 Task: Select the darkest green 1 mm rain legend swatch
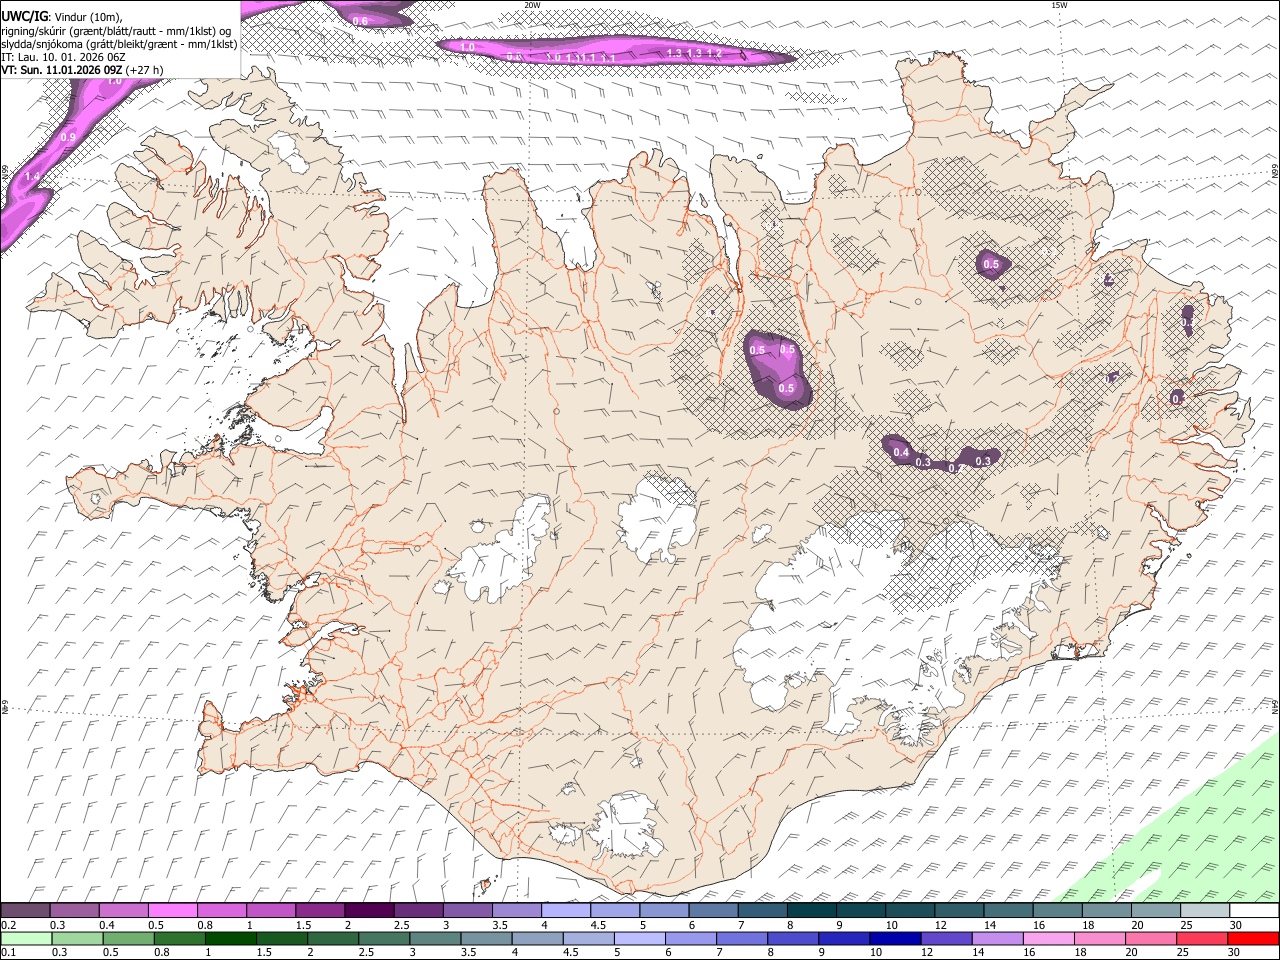(x=230, y=938)
